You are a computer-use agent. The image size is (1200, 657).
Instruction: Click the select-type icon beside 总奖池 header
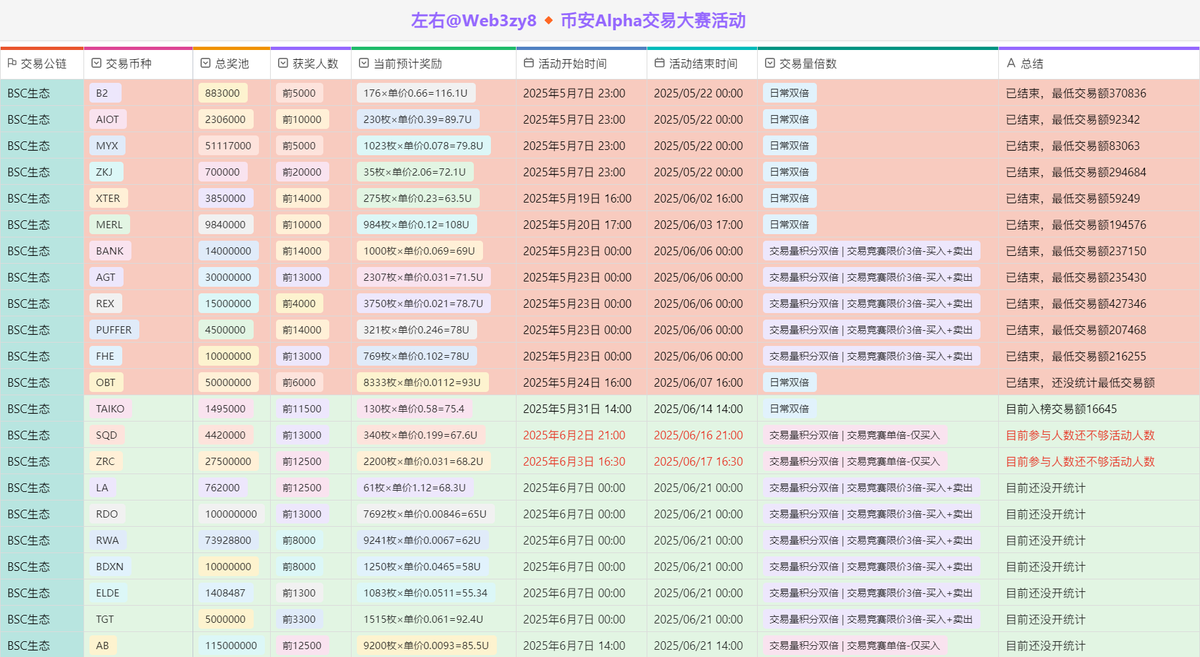pos(206,63)
